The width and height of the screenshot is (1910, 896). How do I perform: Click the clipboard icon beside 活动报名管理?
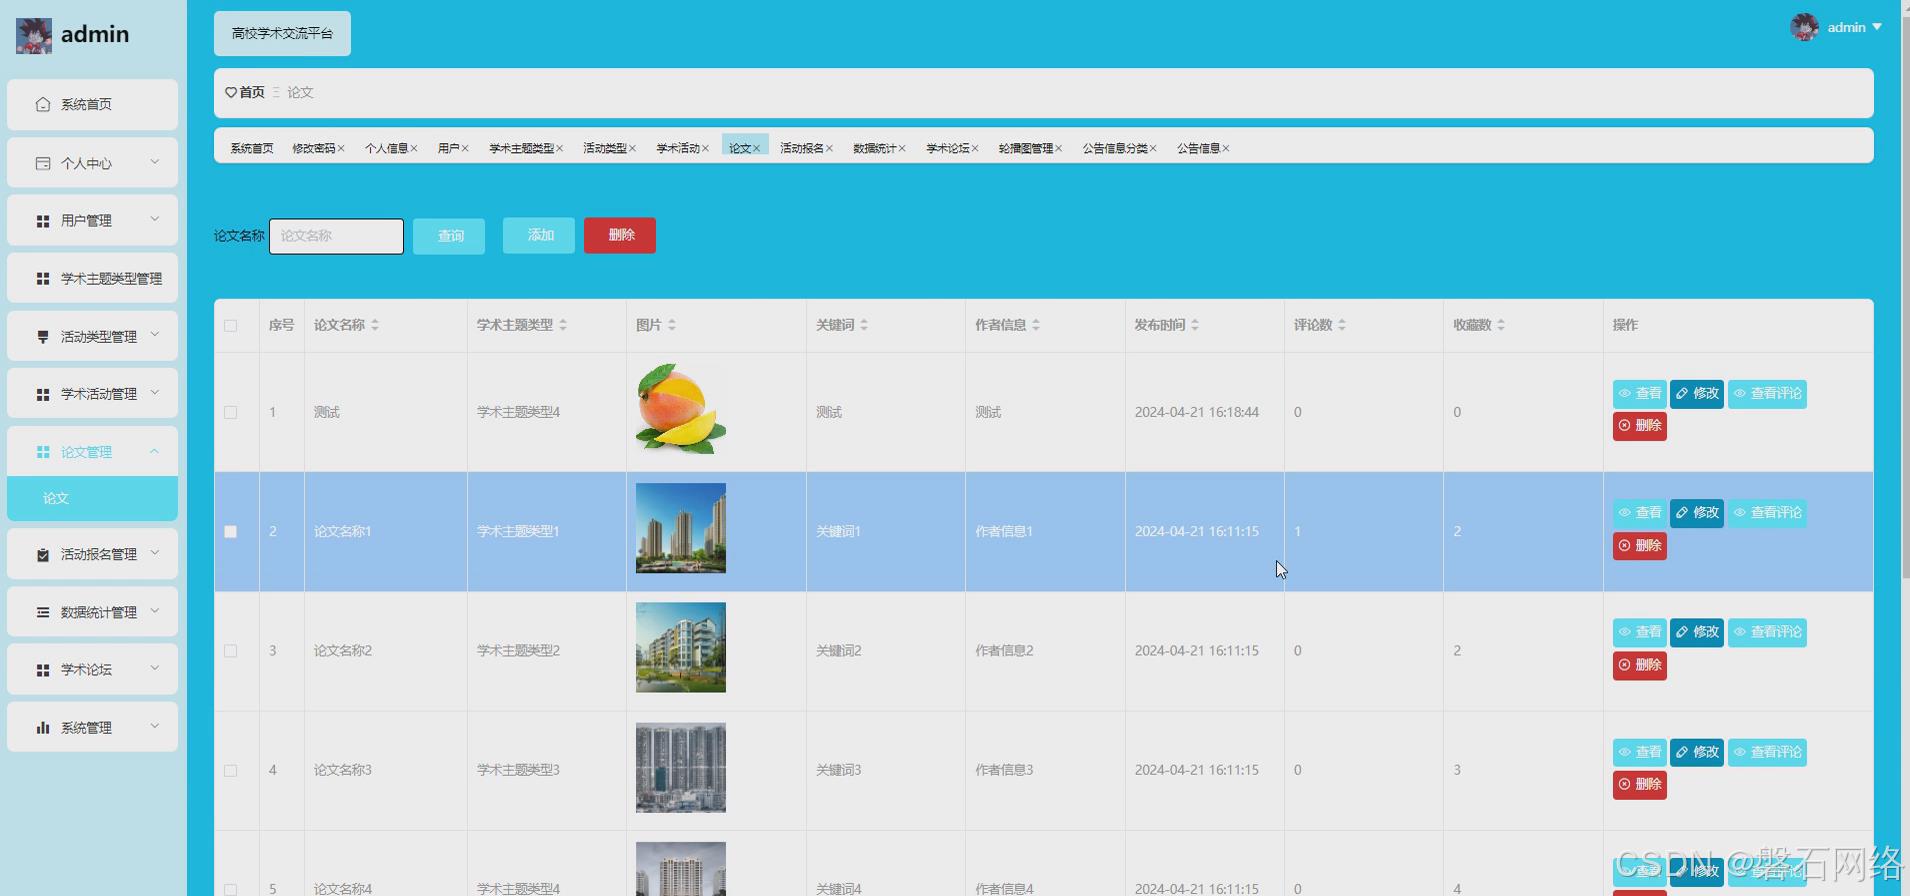pyautogui.click(x=43, y=554)
